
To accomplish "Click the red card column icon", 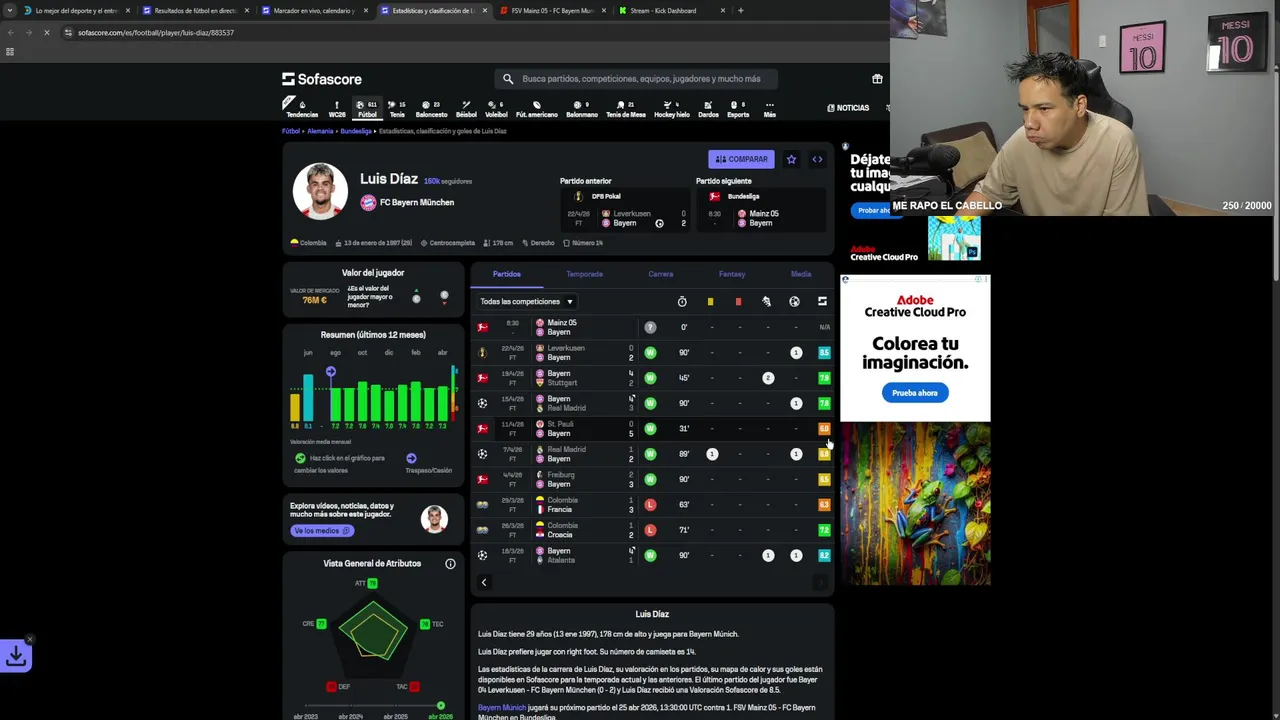I will click(x=738, y=301).
